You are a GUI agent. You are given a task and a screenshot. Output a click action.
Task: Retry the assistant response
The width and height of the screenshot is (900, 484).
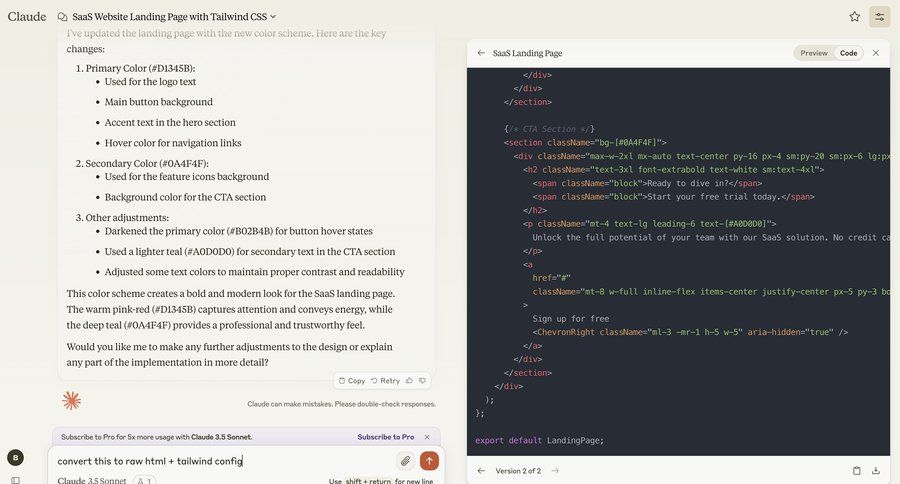[x=385, y=381]
